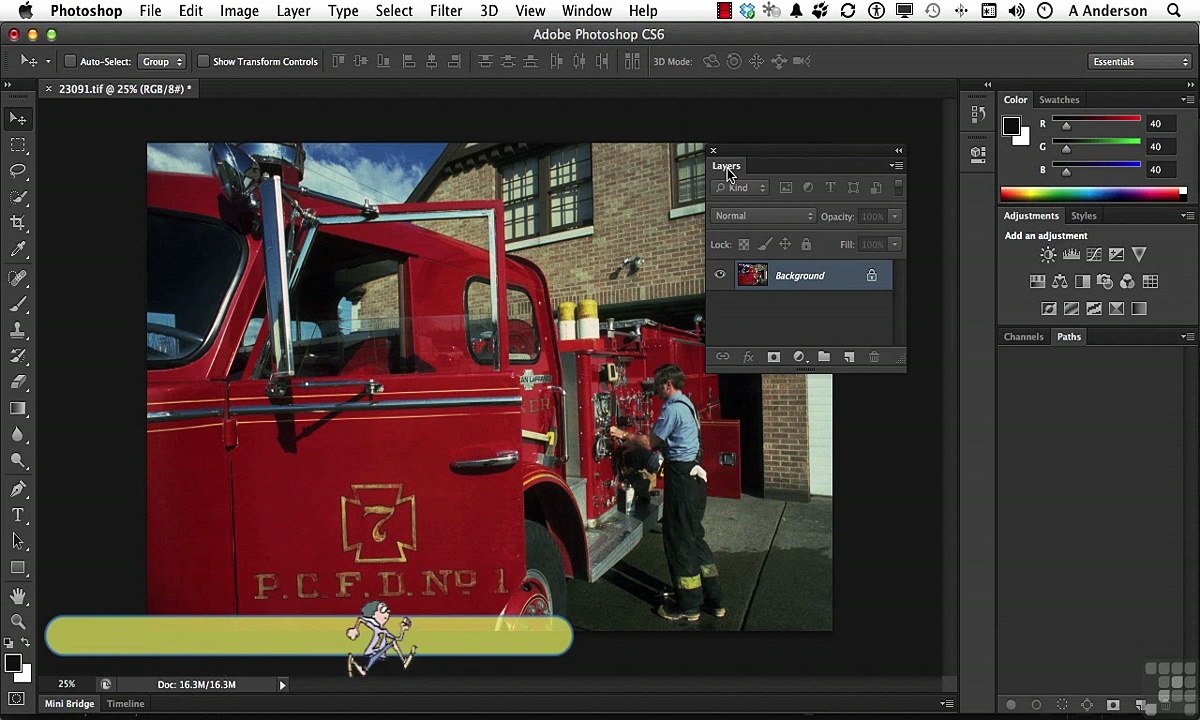Add a Brightness/Contrast adjustment
The image size is (1200, 720).
pyautogui.click(x=1048, y=255)
